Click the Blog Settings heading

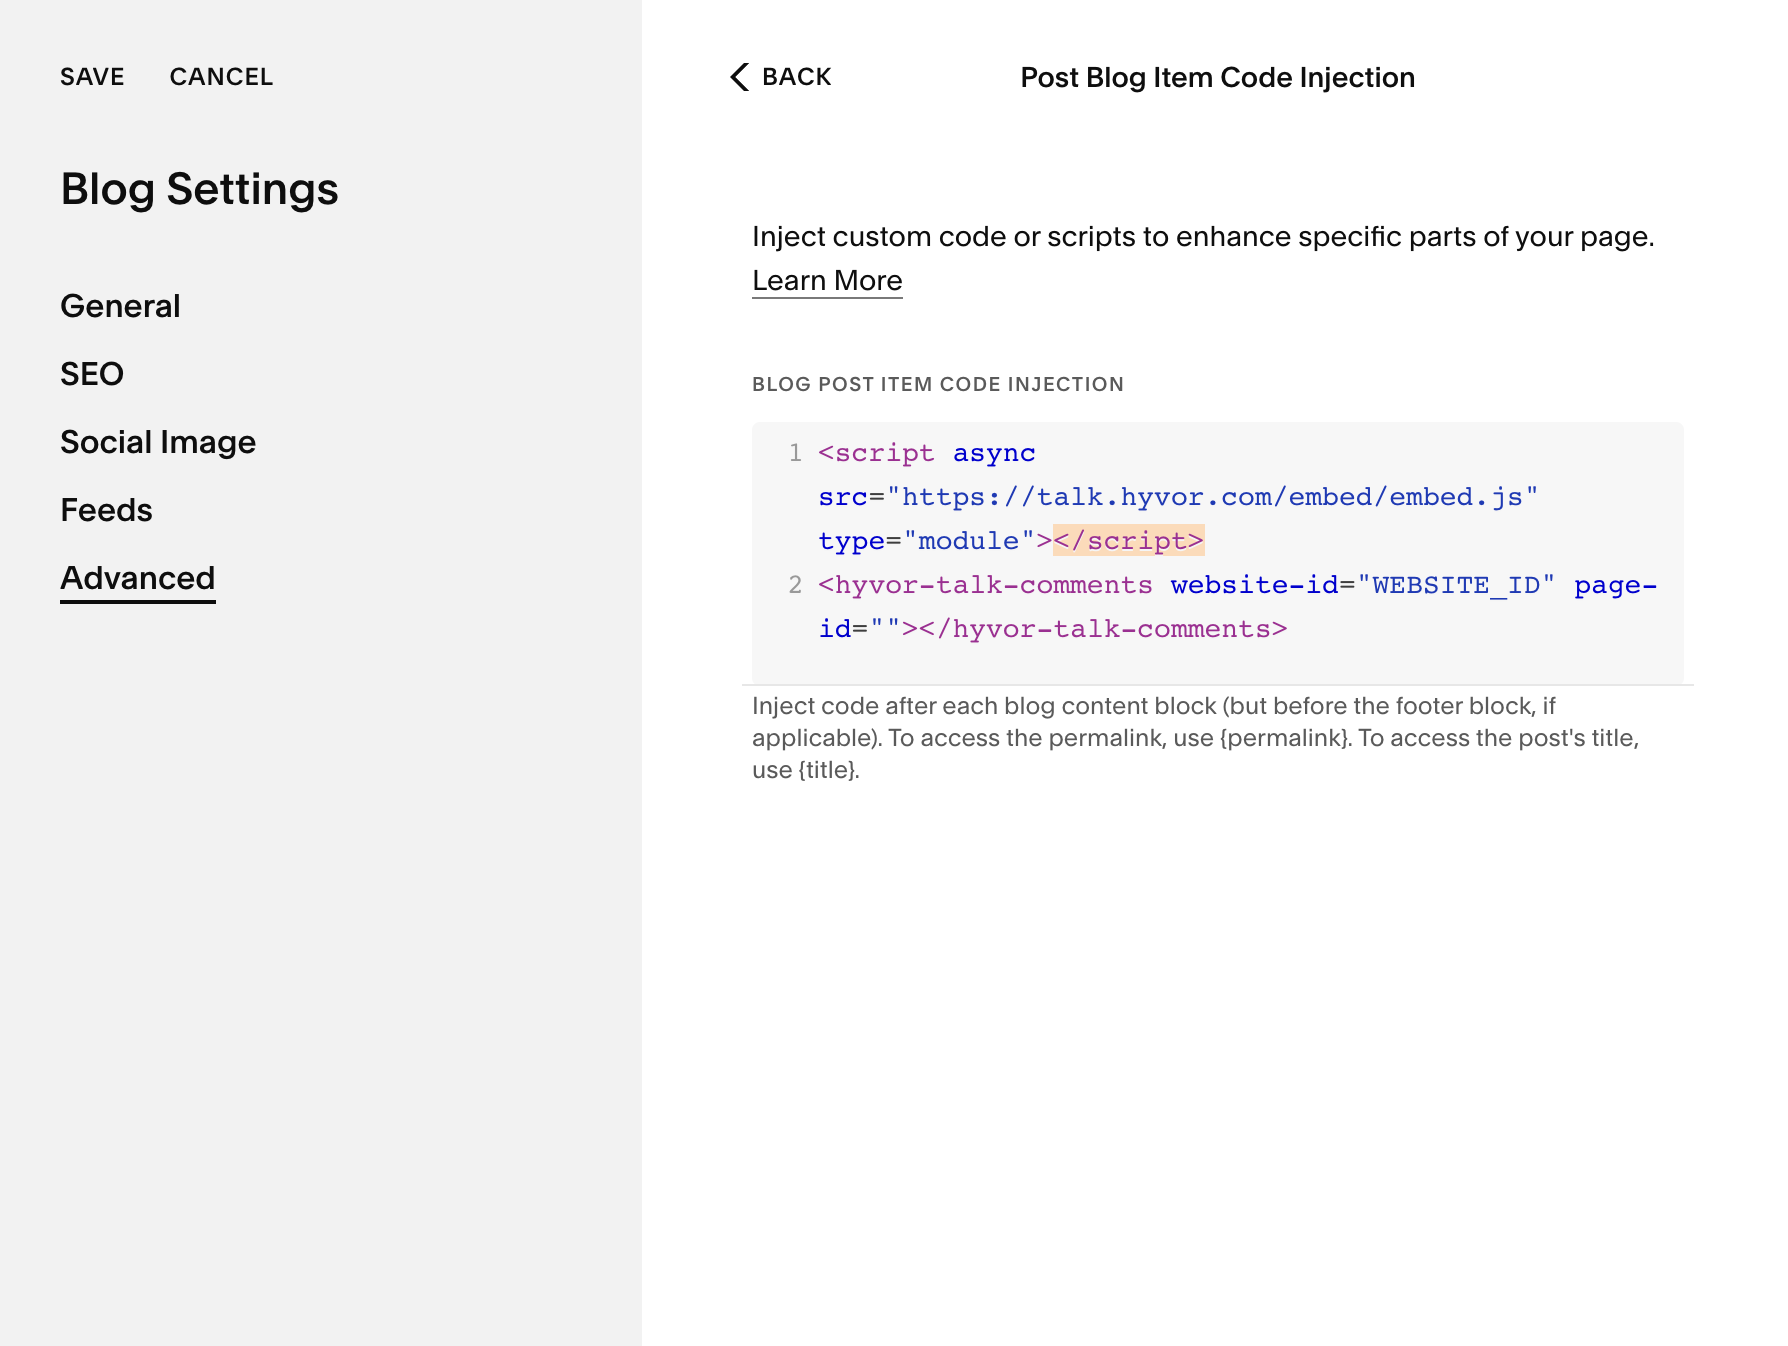(199, 188)
